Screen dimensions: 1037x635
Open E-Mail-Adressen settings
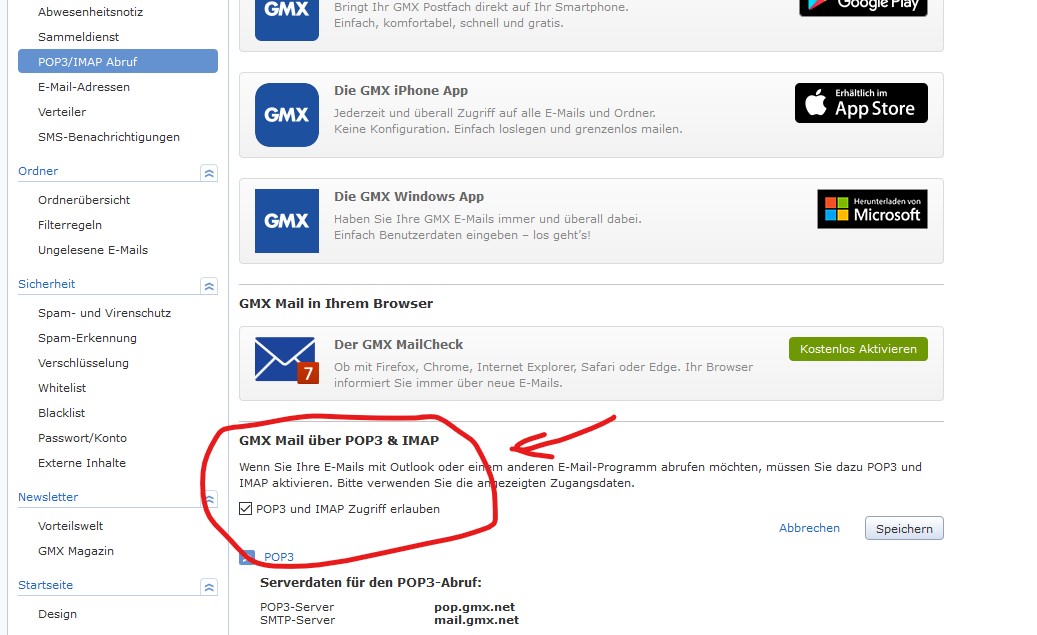tap(84, 87)
